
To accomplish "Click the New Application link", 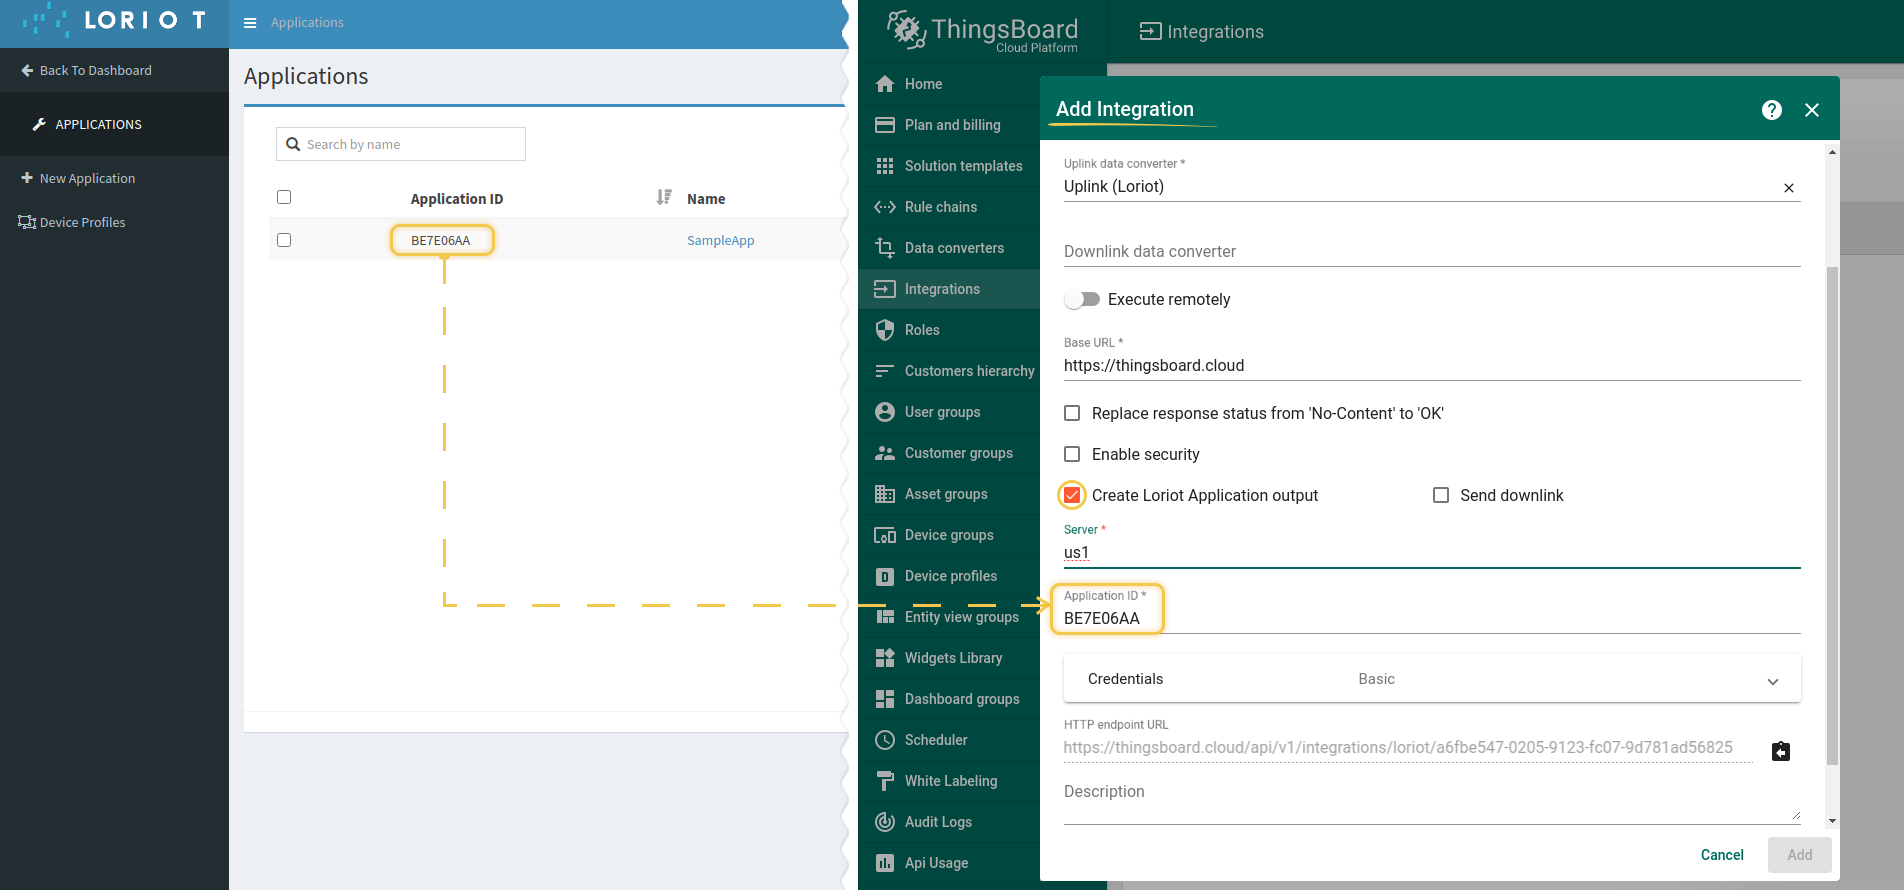I will coord(87,178).
